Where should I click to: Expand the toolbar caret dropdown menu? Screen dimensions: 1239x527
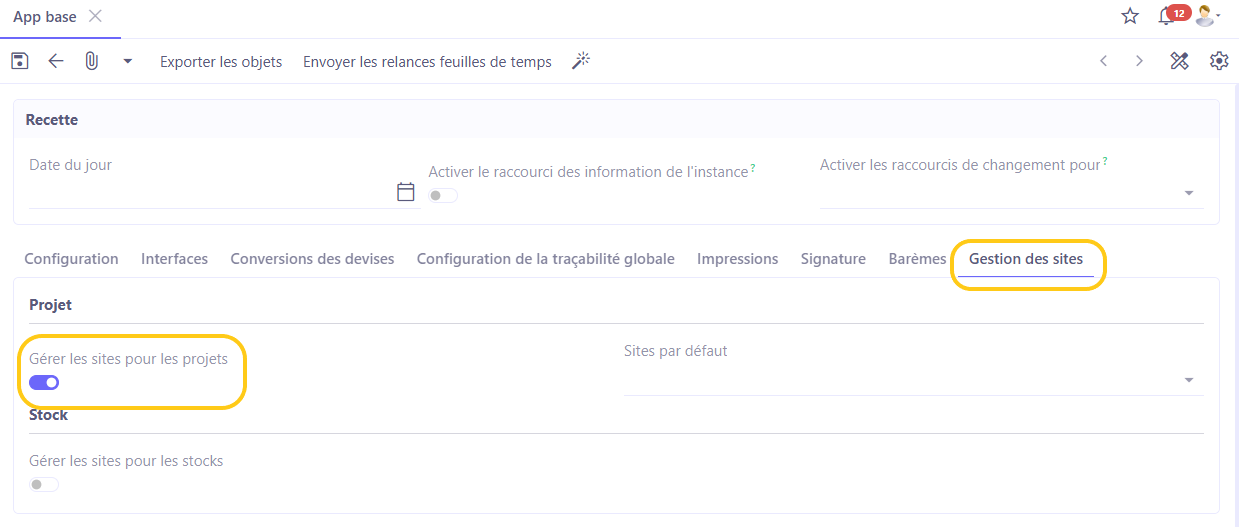click(x=128, y=62)
